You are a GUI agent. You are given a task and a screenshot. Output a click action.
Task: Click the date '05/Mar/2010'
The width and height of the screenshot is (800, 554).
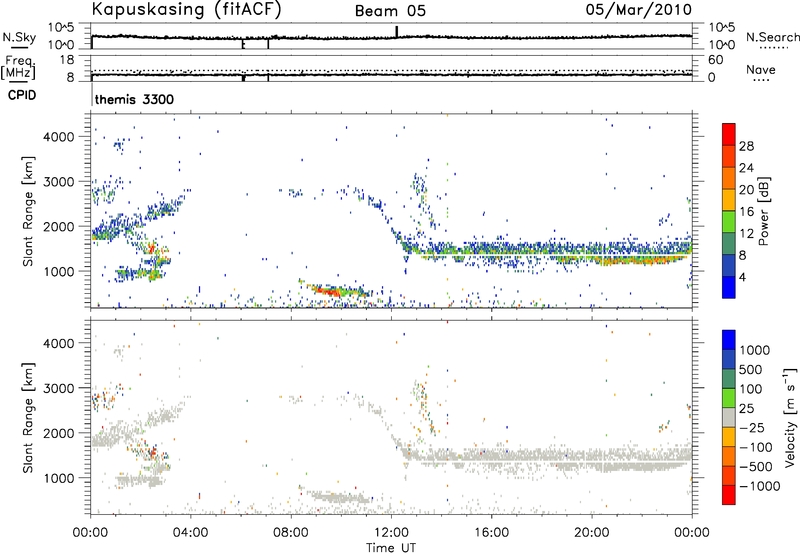[x=639, y=10]
